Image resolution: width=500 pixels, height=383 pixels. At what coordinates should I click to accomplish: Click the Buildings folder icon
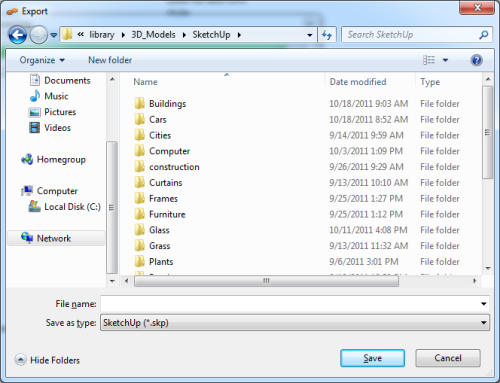[140, 103]
